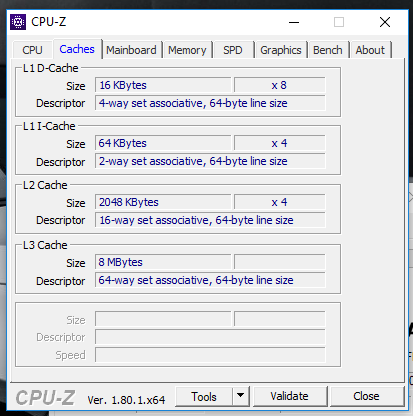Image resolution: width=413 pixels, height=416 pixels.
Task: Click the CPU-Z title text
Action: [49, 22]
